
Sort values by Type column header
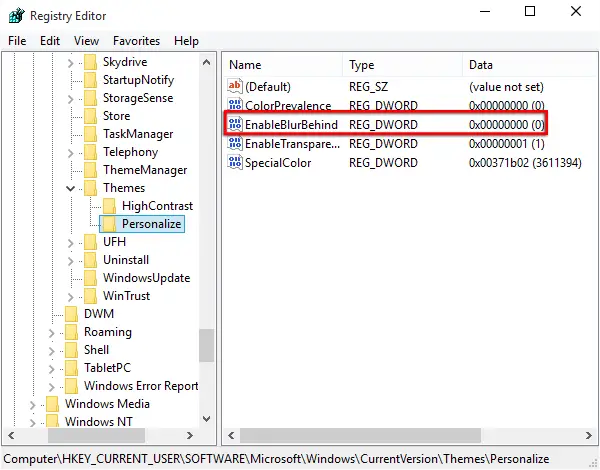click(402, 65)
